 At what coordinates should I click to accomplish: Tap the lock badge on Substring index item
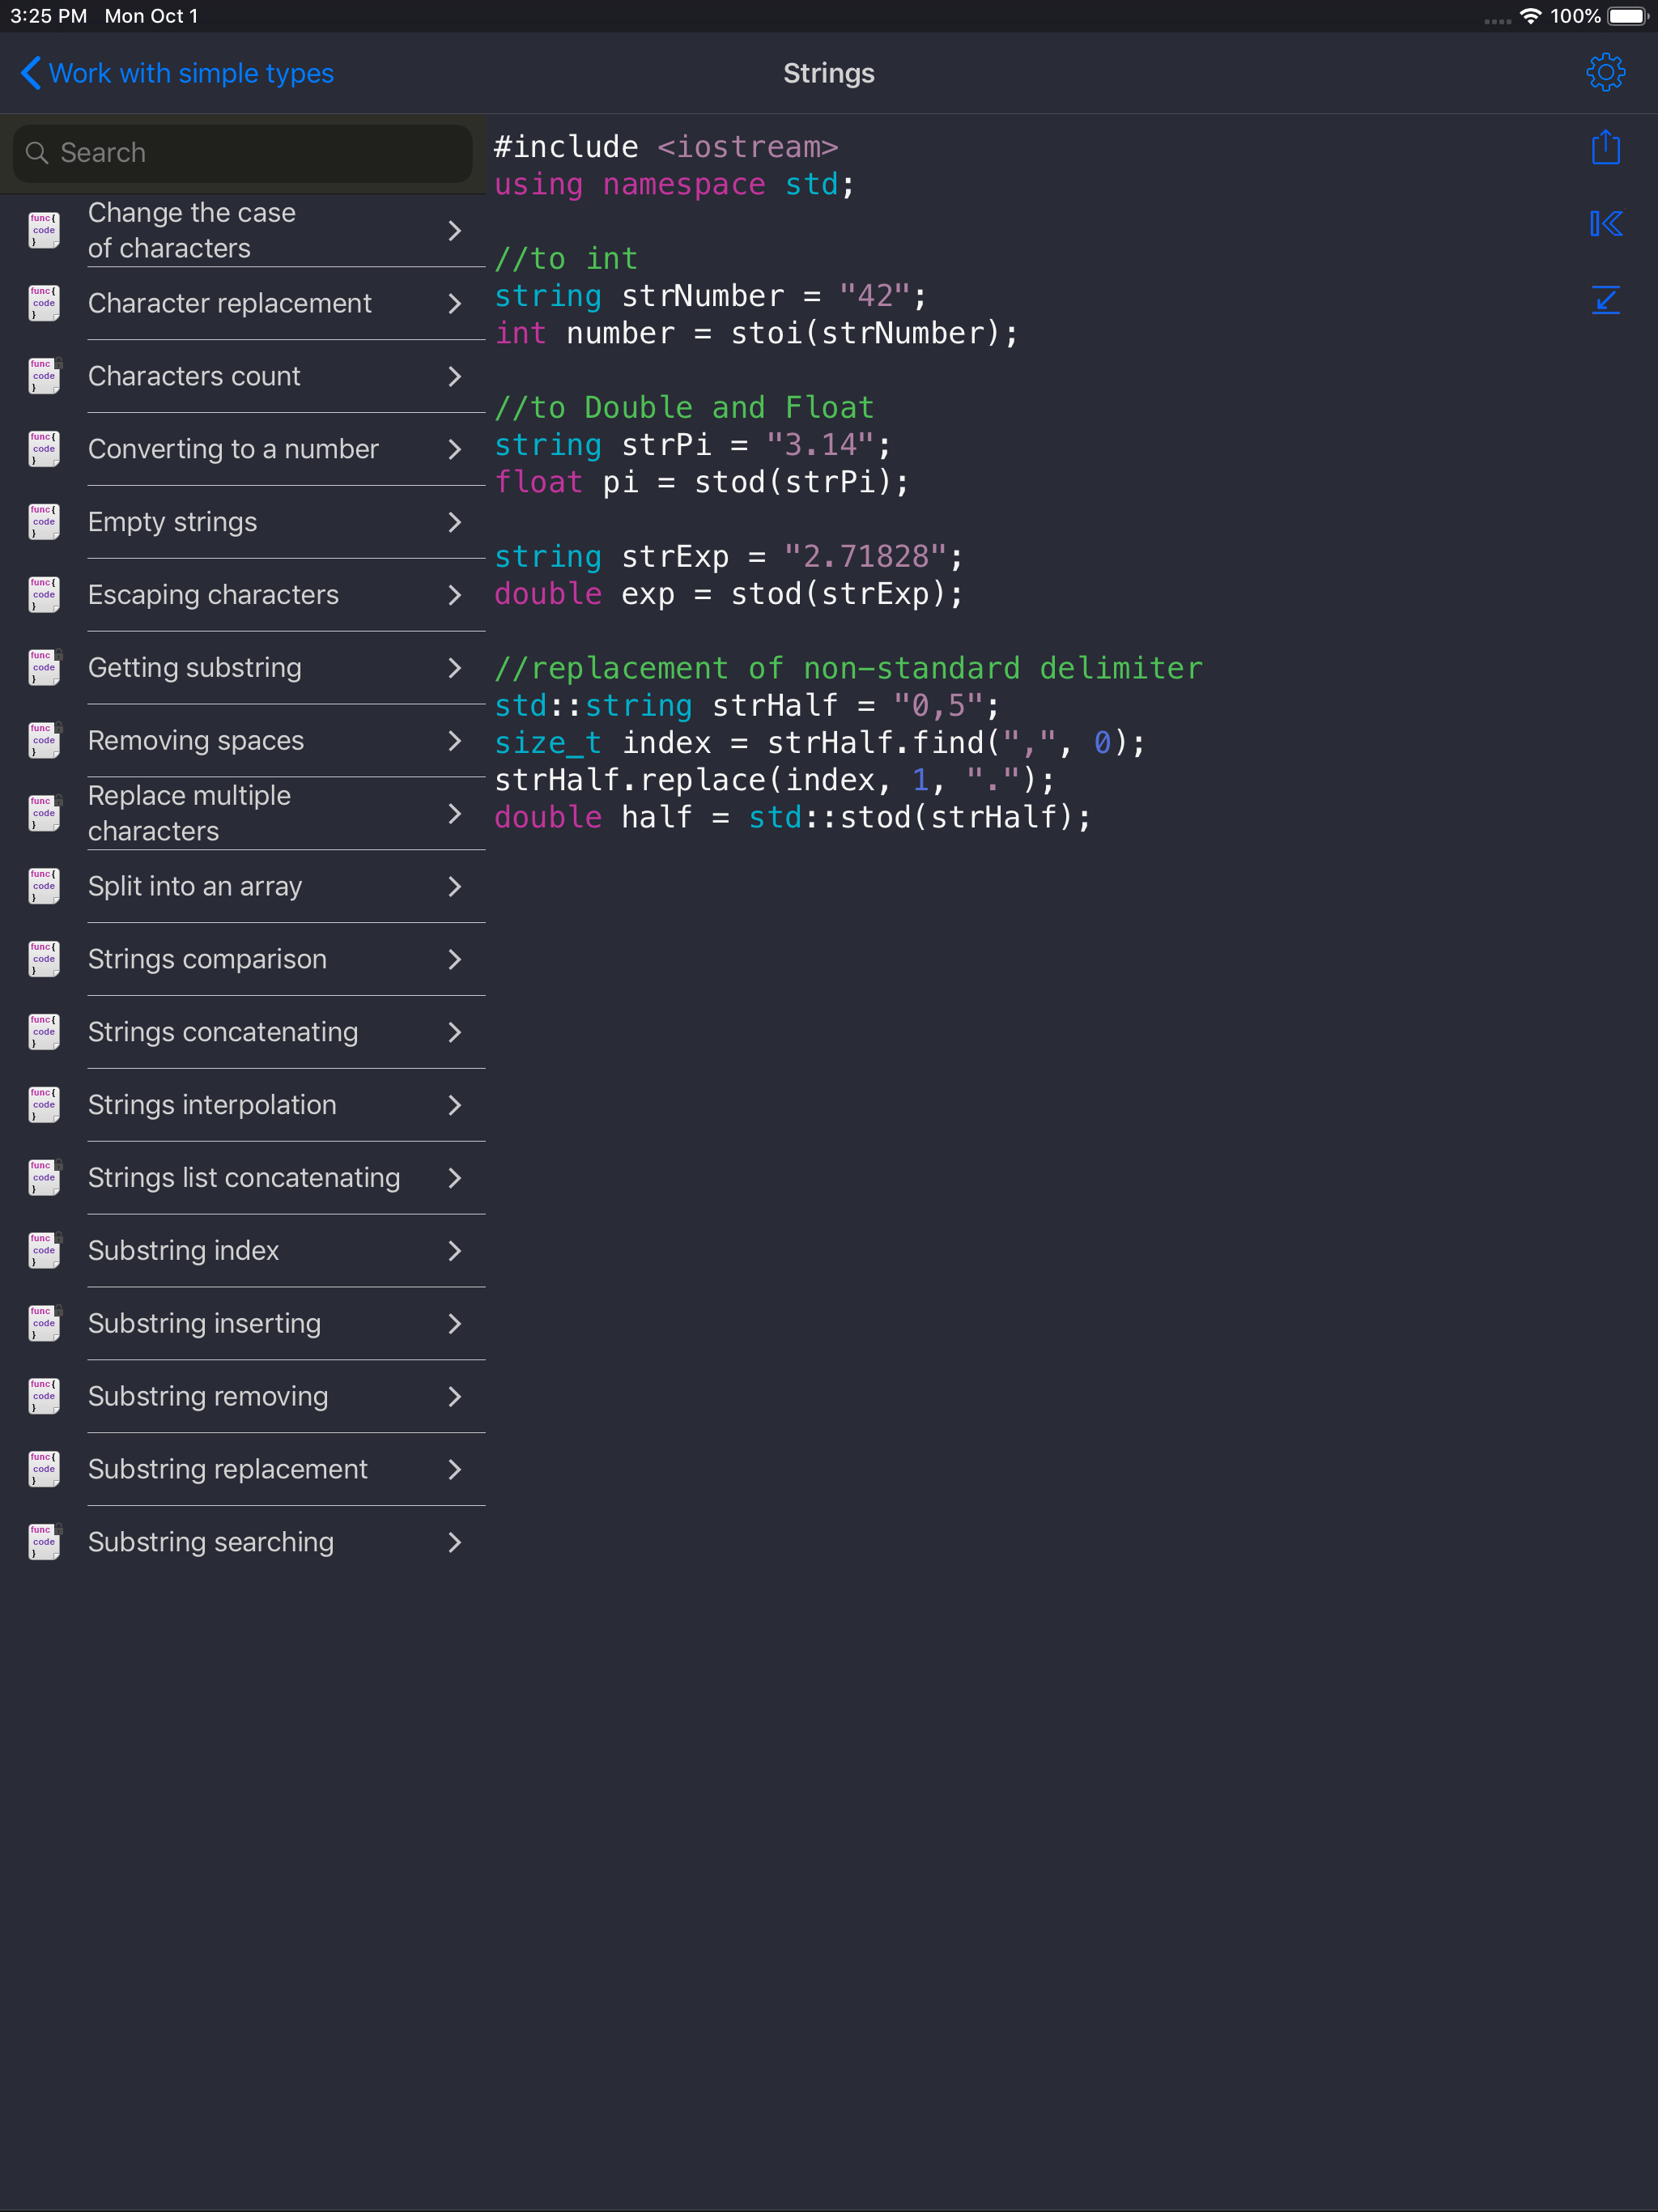click(x=58, y=1237)
